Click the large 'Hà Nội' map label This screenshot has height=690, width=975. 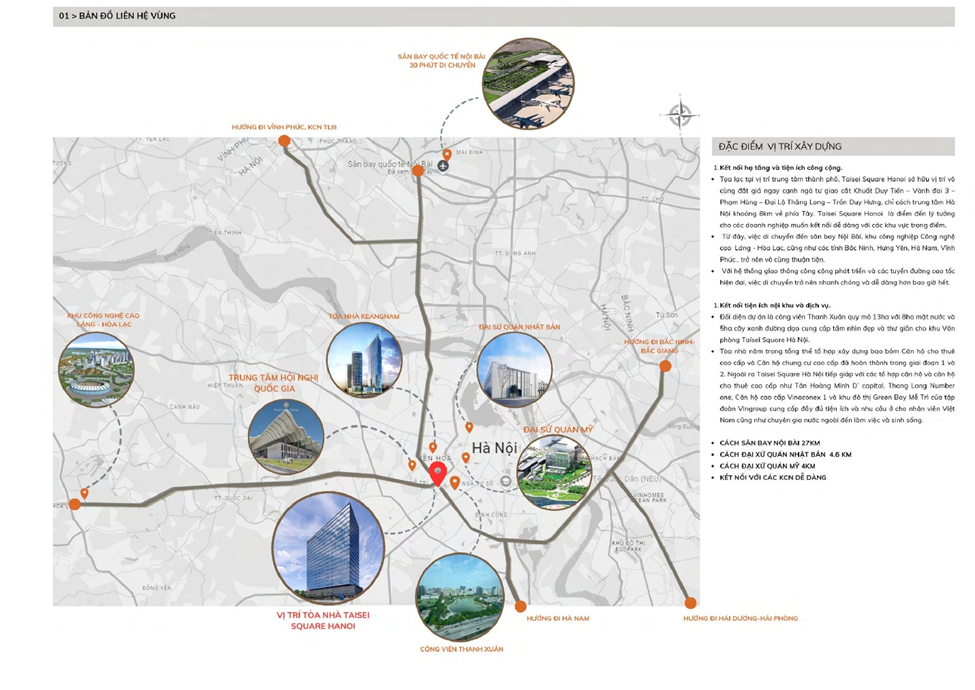tap(494, 448)
